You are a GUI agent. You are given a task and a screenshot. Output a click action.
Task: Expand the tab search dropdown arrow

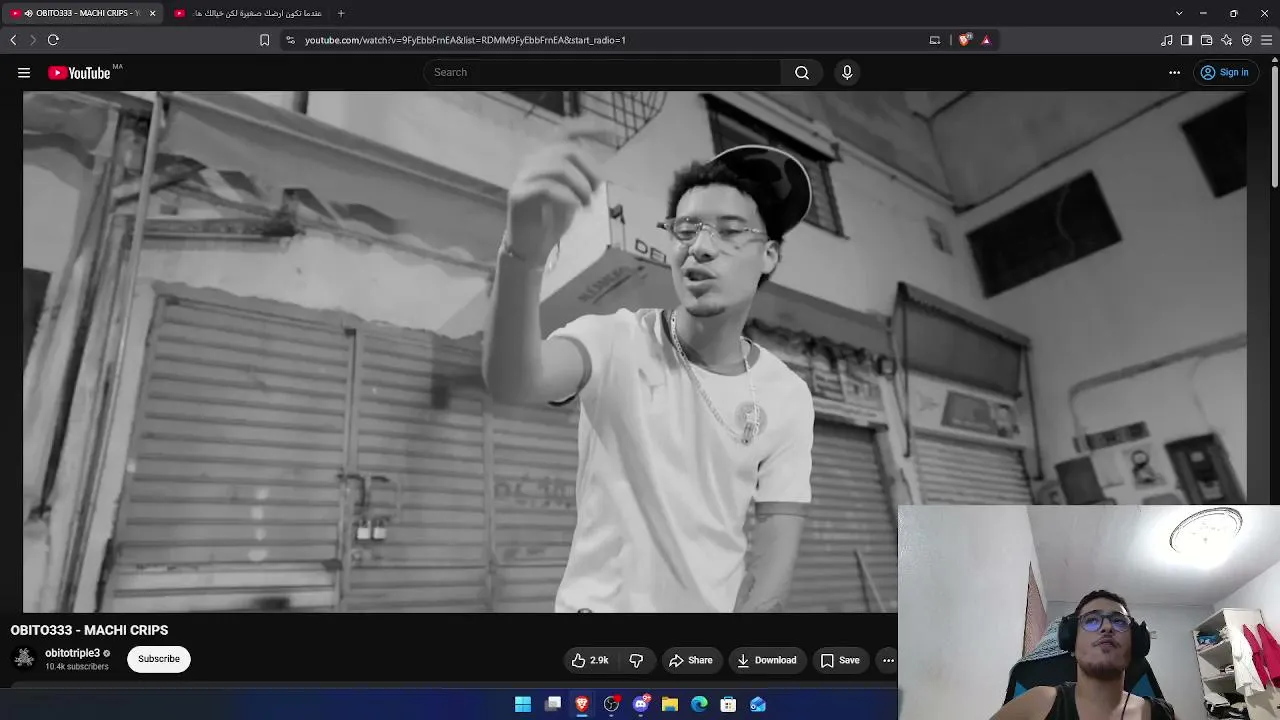[x=1179, y=13]
